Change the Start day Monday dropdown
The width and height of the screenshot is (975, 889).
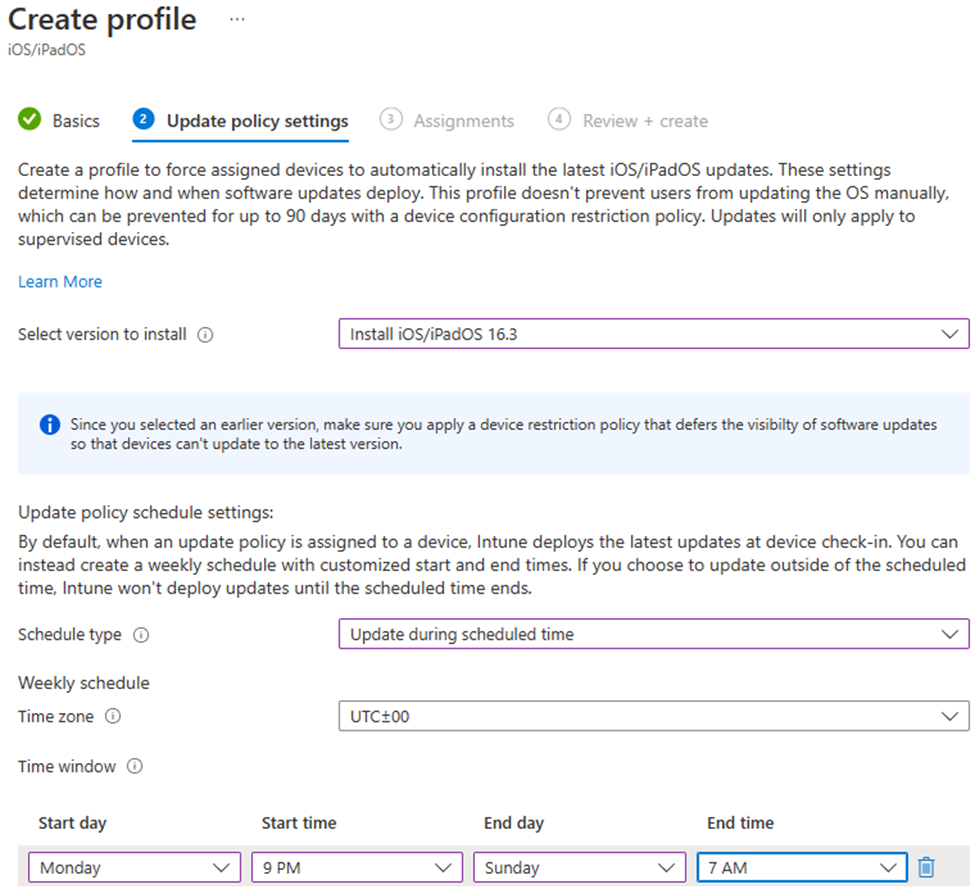point(134,868)
